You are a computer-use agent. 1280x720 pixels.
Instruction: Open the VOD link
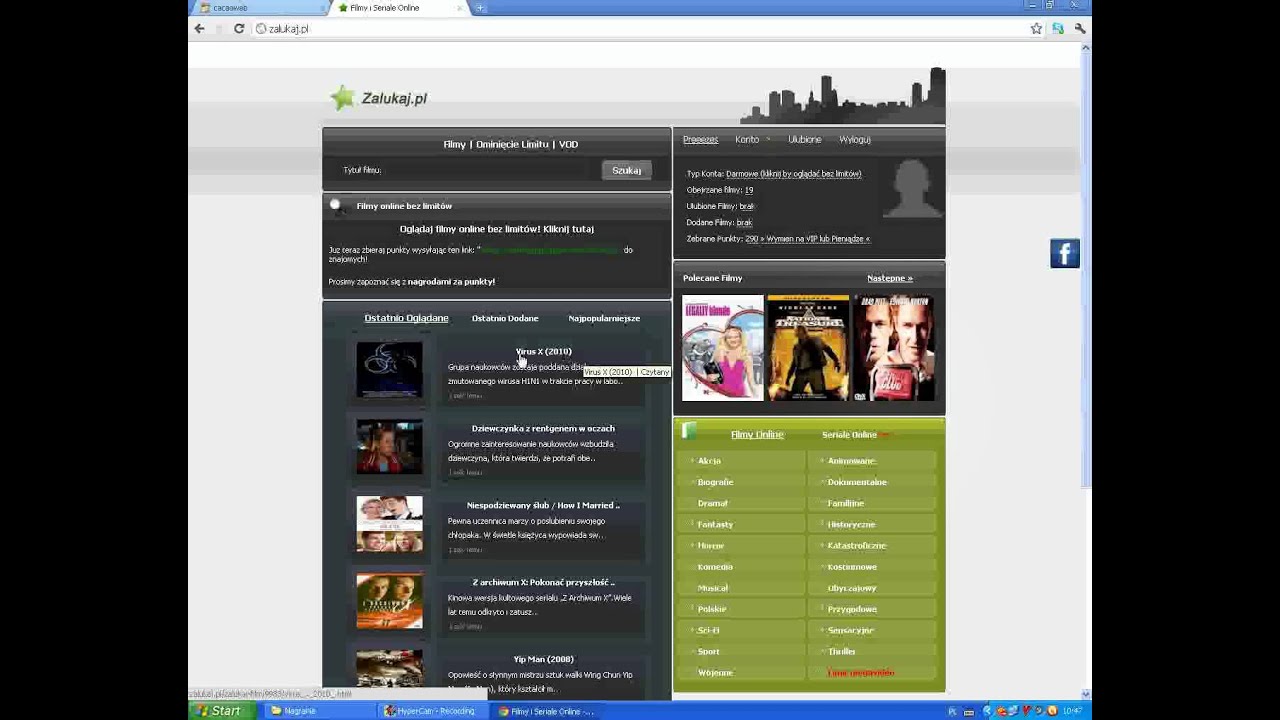tap(568, 144)
